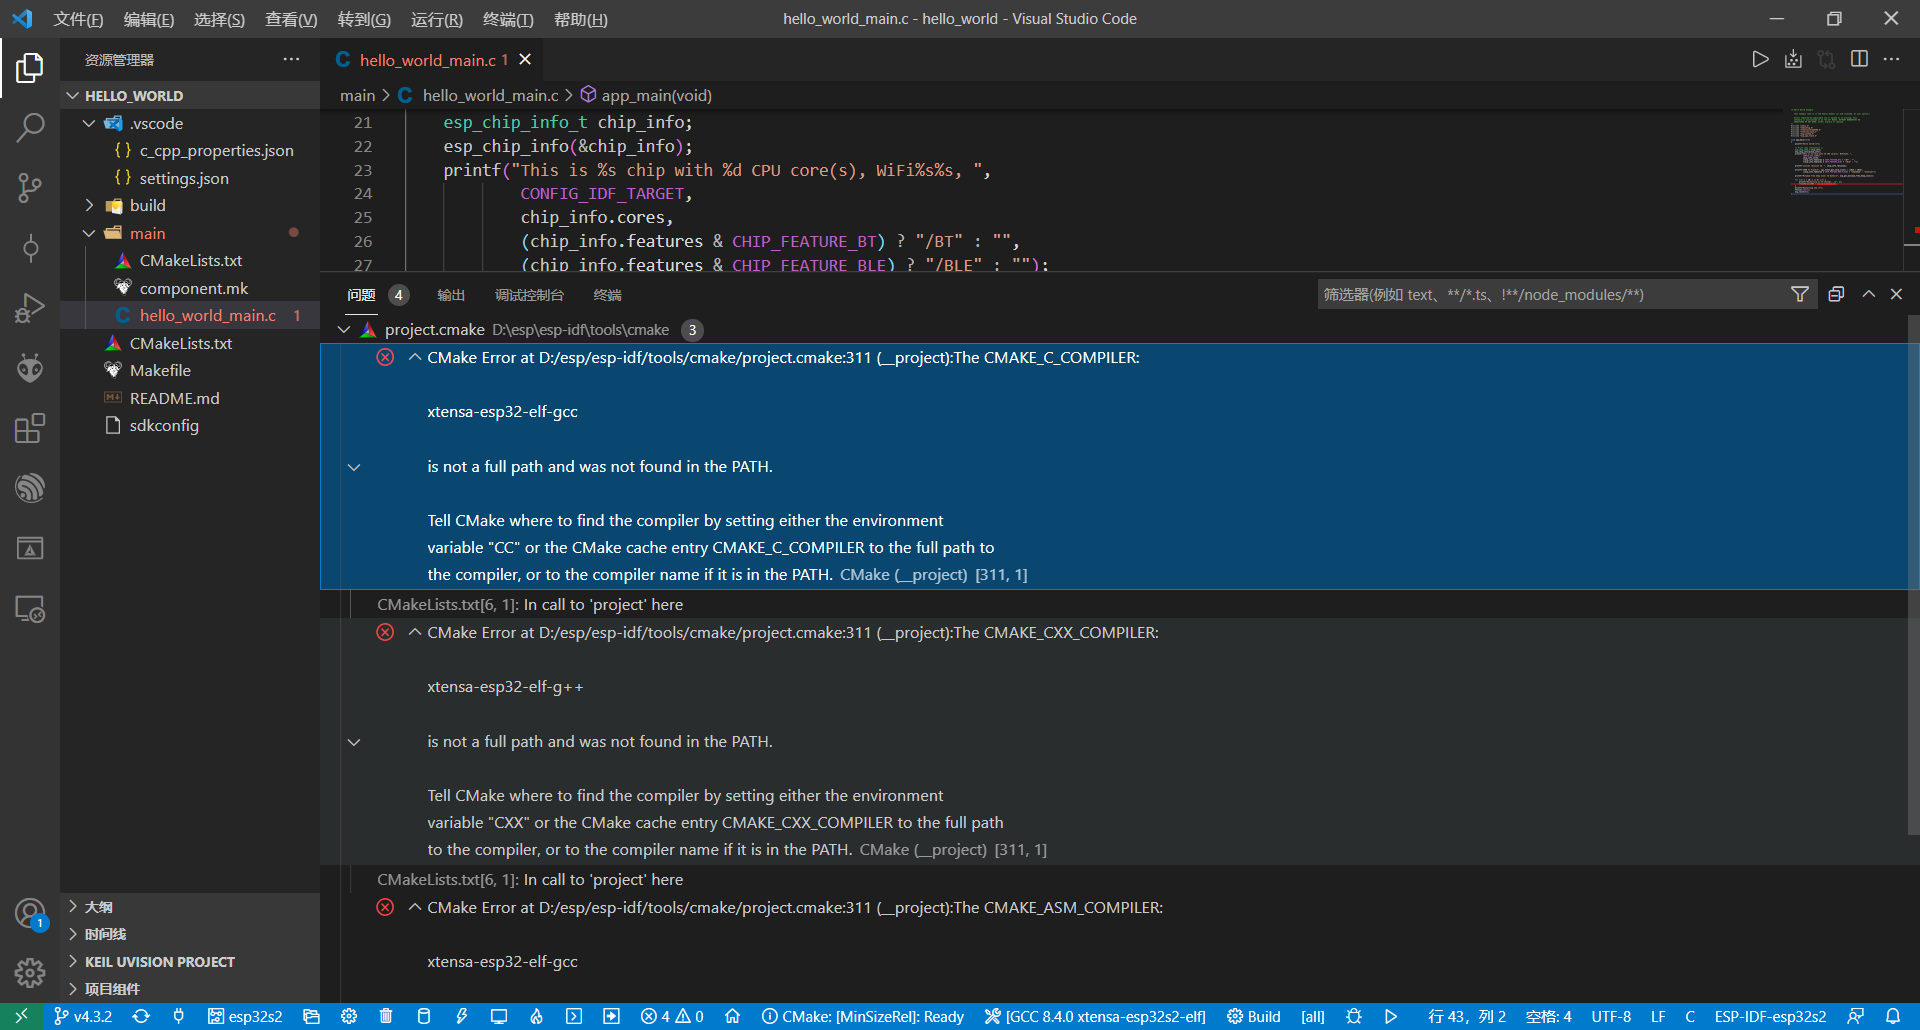Click the Run code play icon in editor toolbar

click(1760, 59)
